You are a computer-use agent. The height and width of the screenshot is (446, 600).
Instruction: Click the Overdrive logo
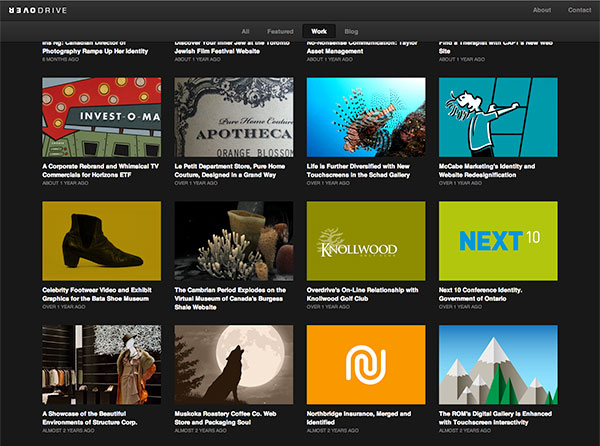38,10
